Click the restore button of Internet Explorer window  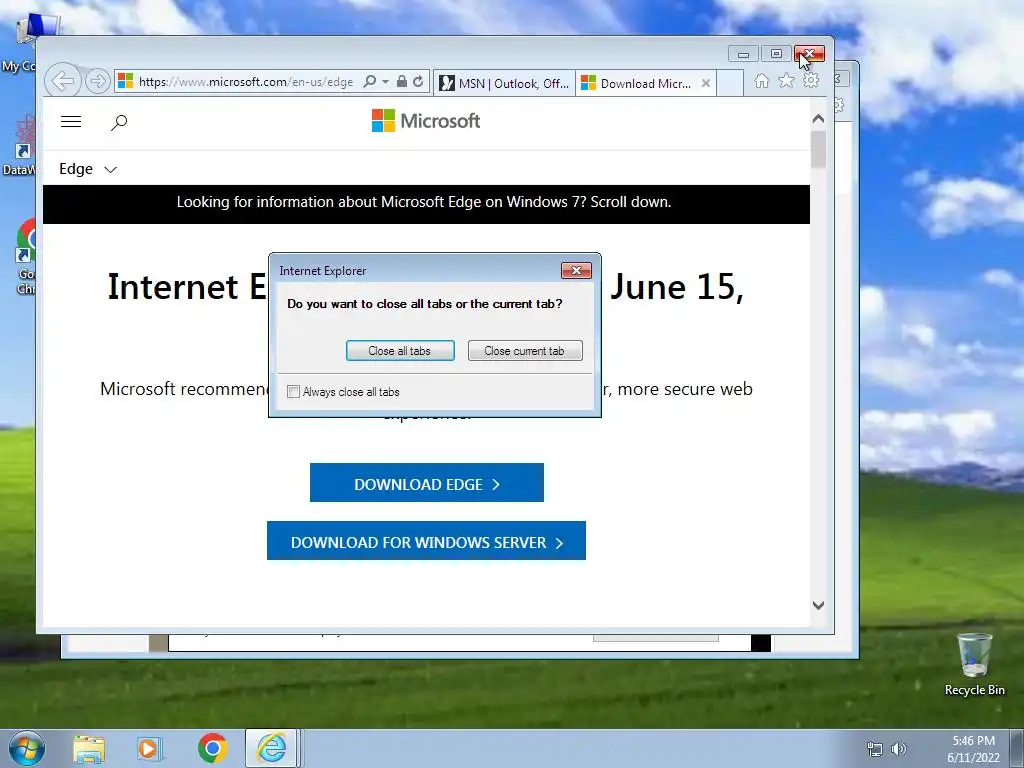pyautogui.click(x=776, y=54)
